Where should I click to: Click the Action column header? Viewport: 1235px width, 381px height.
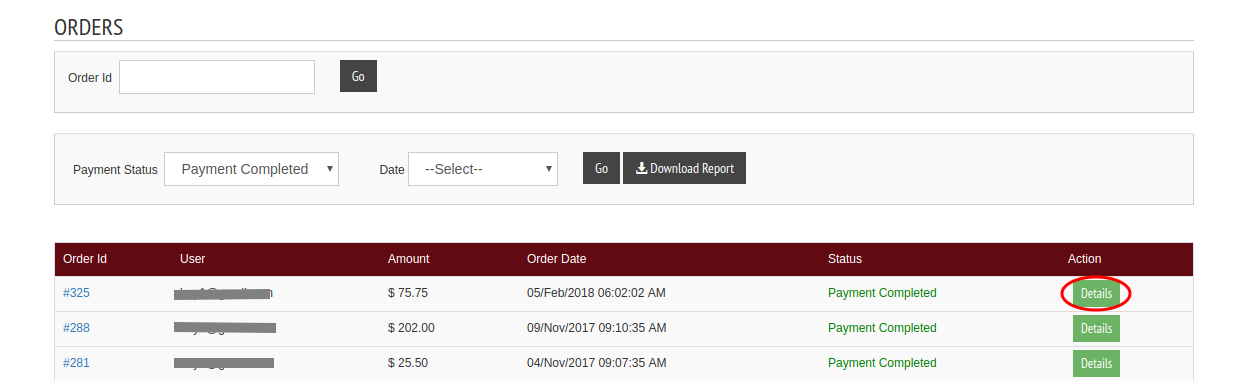pos(1085,259)
